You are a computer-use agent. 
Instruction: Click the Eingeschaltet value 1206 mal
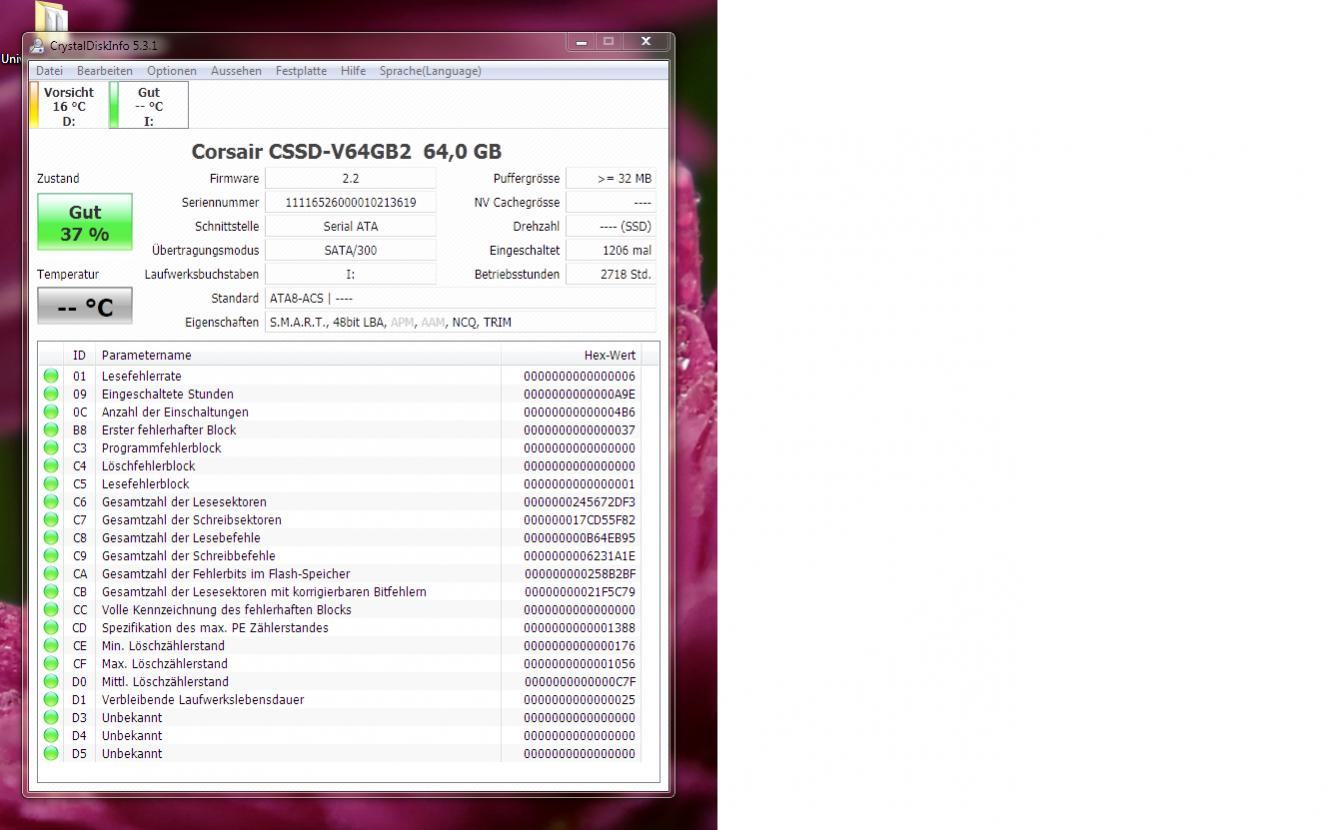[611, 251]
